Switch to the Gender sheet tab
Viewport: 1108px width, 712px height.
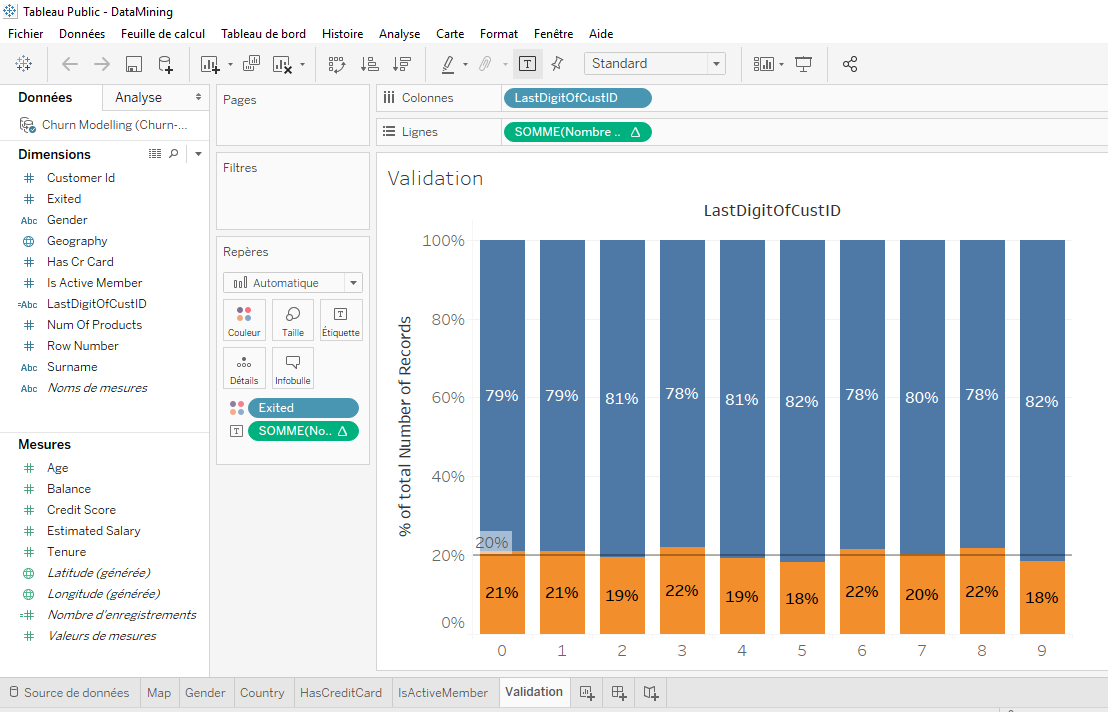[x=205, y=692]
